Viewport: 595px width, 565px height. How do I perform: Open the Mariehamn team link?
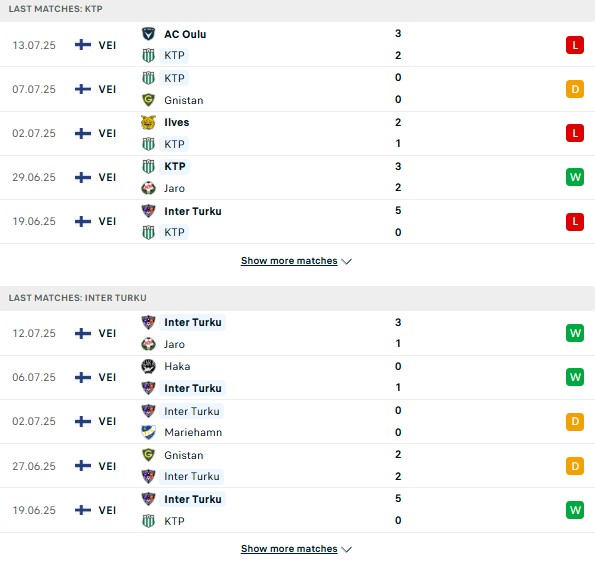(193, 432)
